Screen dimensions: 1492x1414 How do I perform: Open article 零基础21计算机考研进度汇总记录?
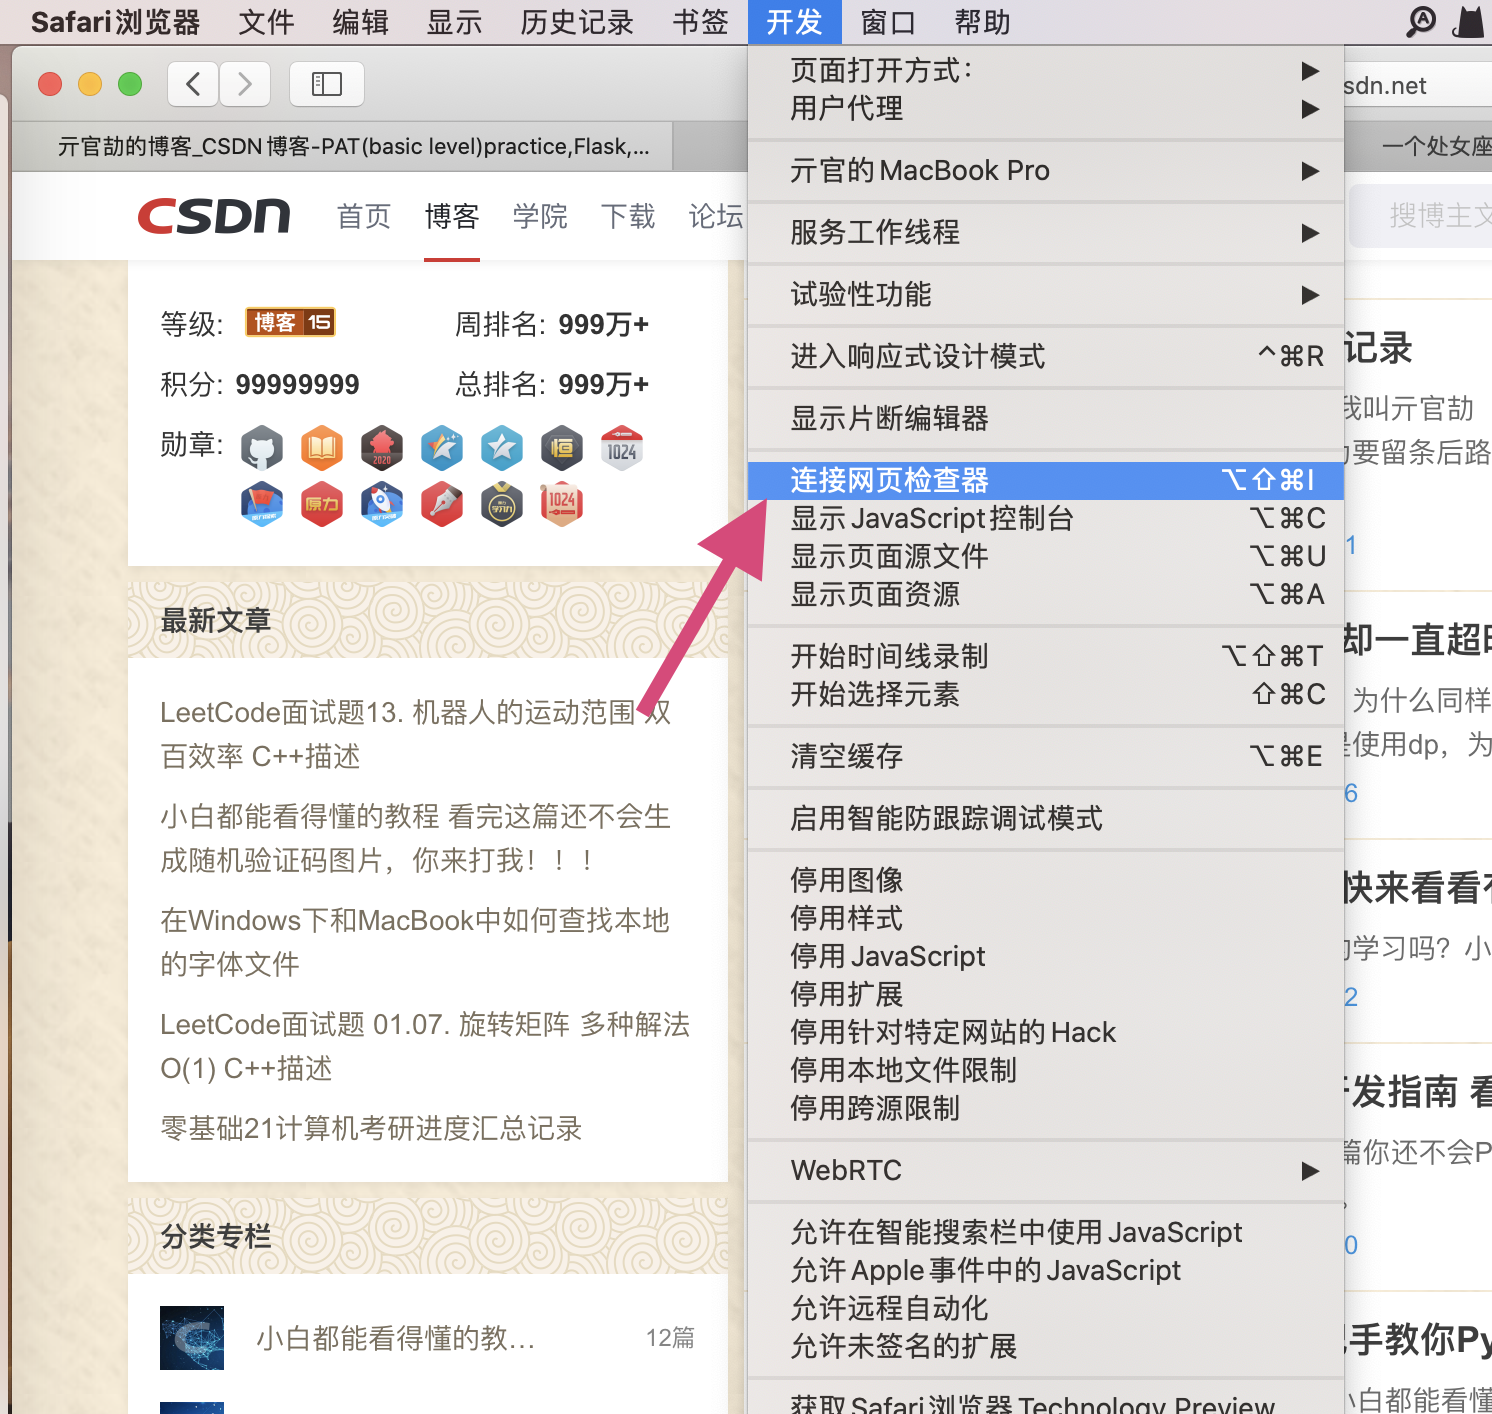(x=371, y=1128)
